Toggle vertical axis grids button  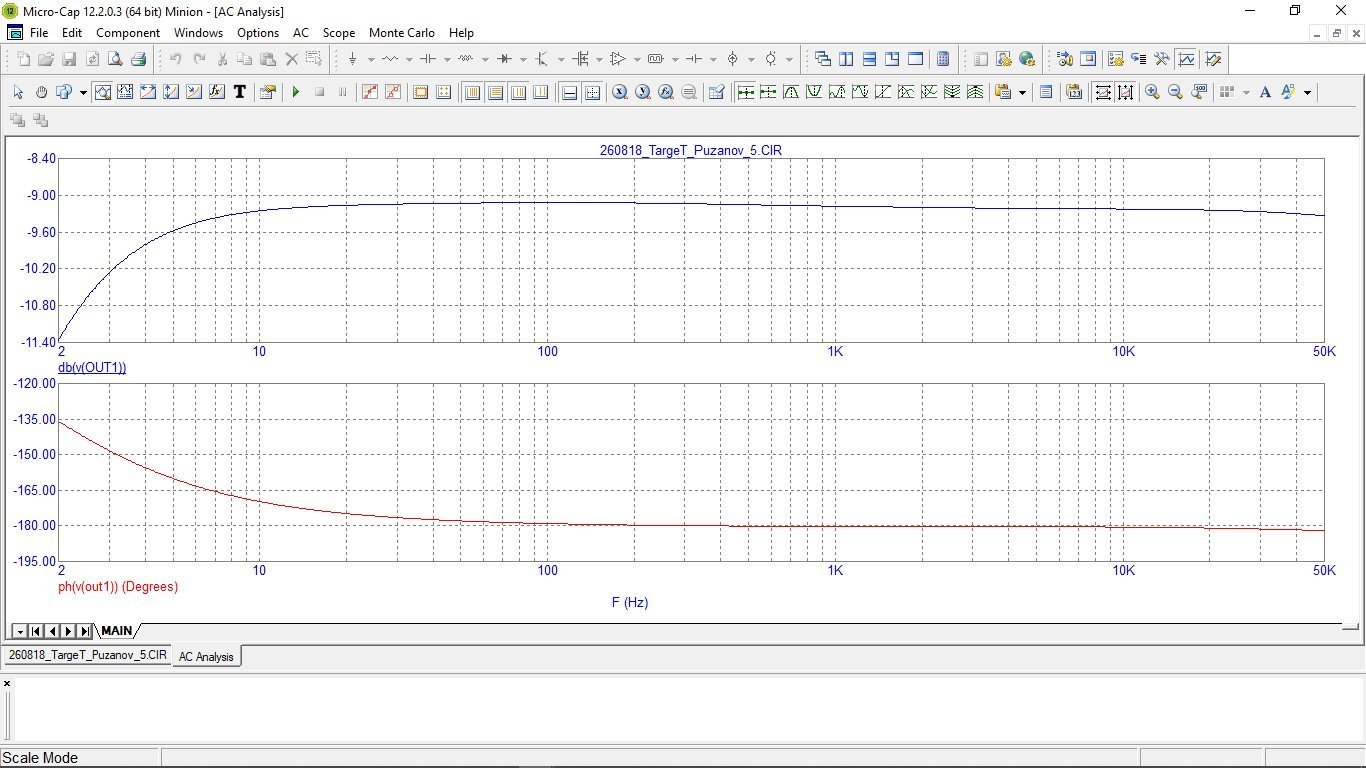495,92
